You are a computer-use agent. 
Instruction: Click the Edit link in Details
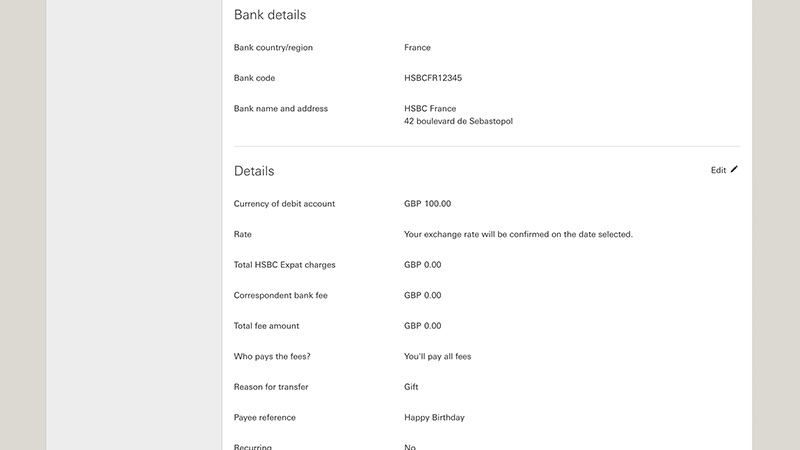coord(718,170)
